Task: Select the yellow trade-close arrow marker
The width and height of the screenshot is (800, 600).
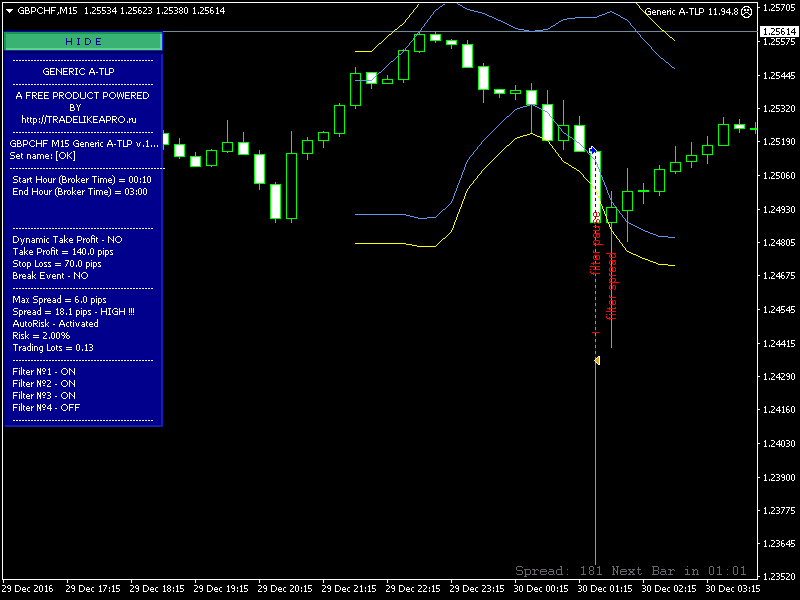Action: tap(596, 361)
